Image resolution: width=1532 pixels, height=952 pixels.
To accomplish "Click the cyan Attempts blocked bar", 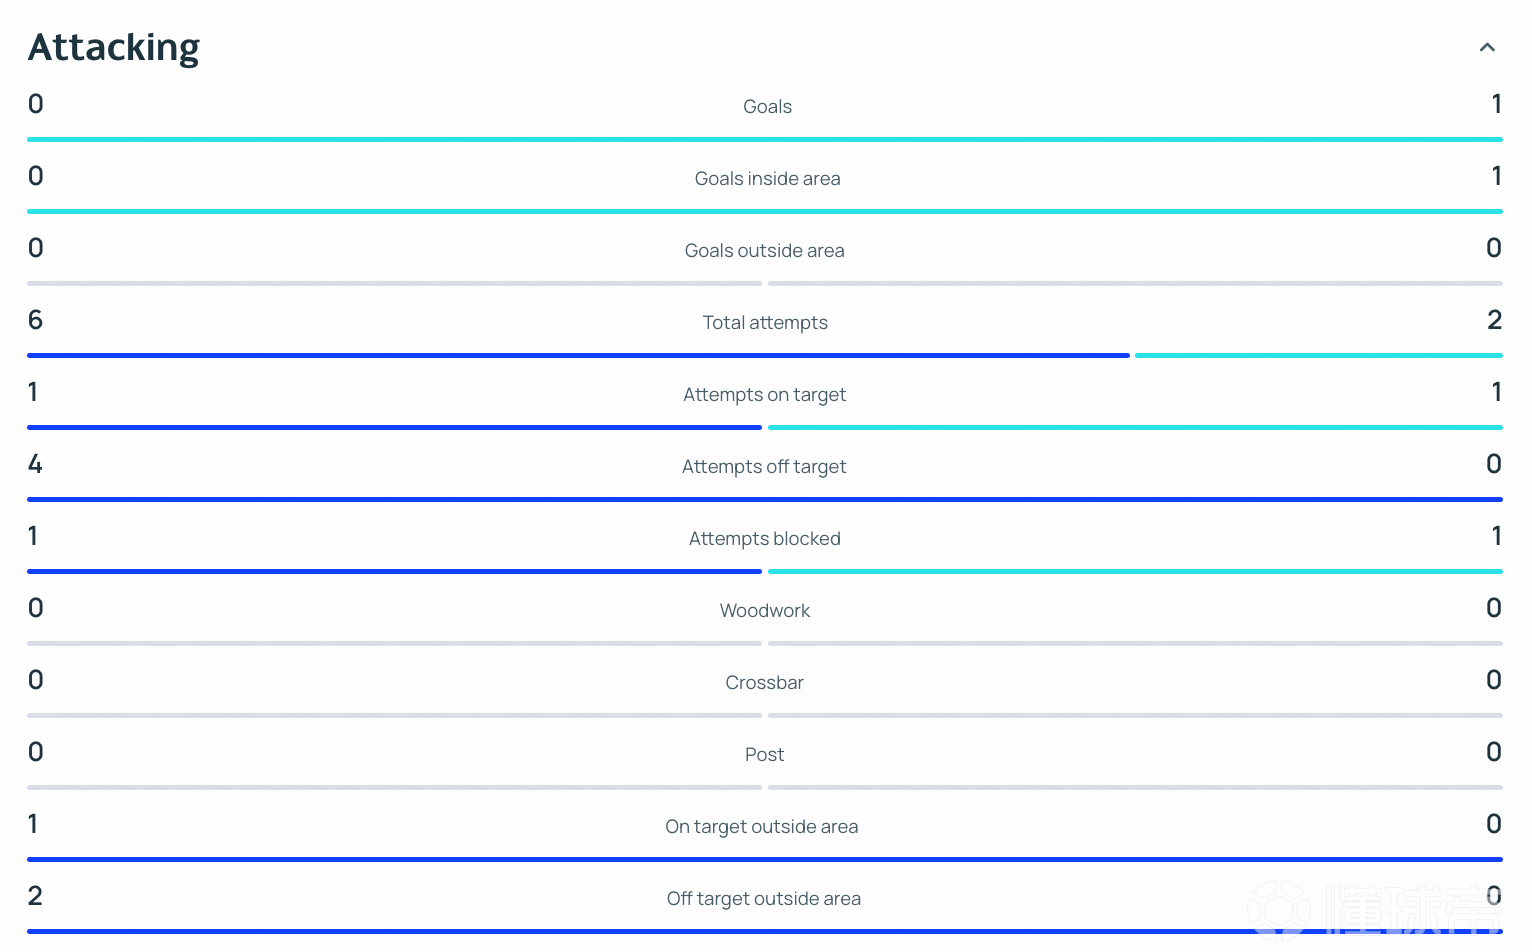I will (x=1135, y=571).
